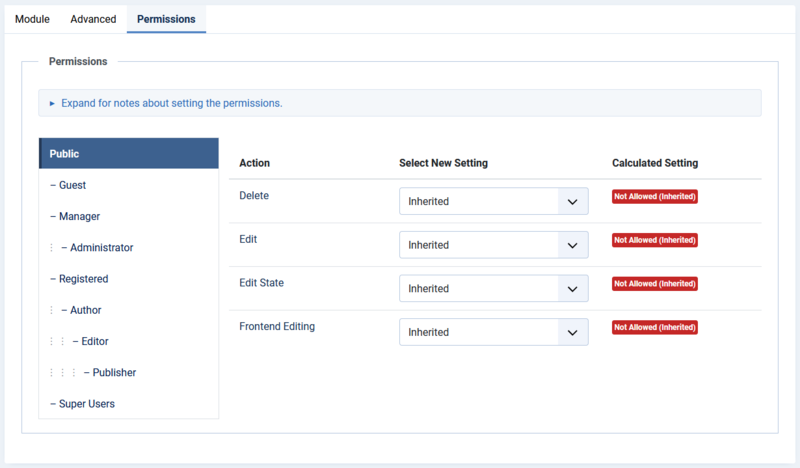The width and height of the screenshot is (800, 468).
Task: Click the Delete action label
Action: [x=254, y=195]
